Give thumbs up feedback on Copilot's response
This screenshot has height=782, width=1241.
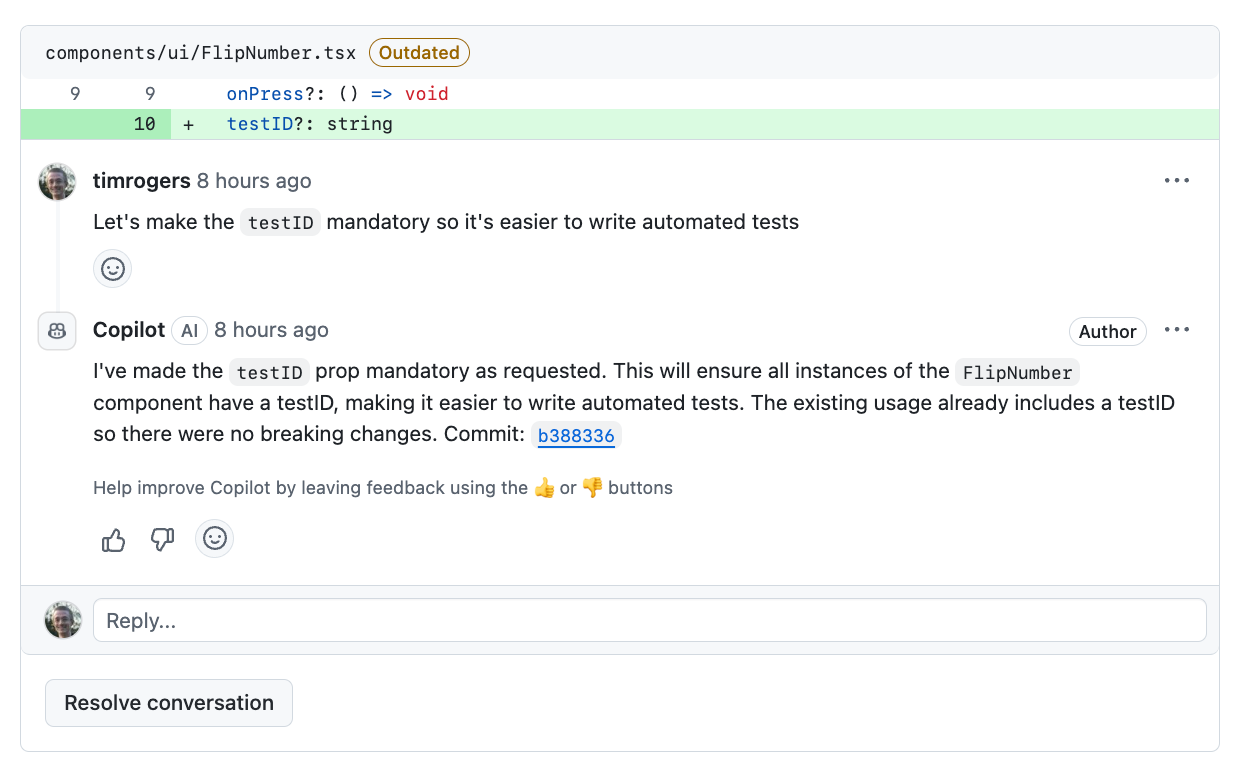pyautogui.click(x=112, y=539)
